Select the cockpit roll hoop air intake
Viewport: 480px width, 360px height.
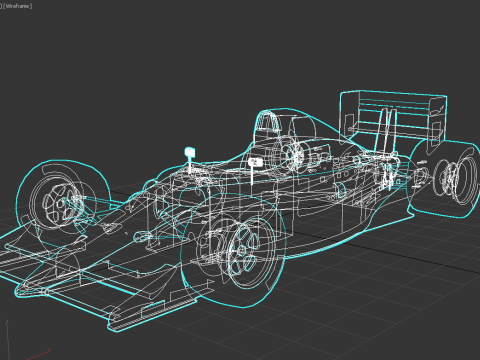(267, 122)
